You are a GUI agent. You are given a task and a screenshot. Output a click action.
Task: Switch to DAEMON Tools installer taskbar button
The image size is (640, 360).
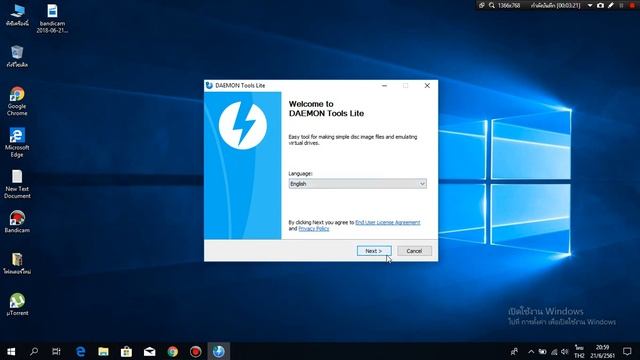(x=218, y=351)
